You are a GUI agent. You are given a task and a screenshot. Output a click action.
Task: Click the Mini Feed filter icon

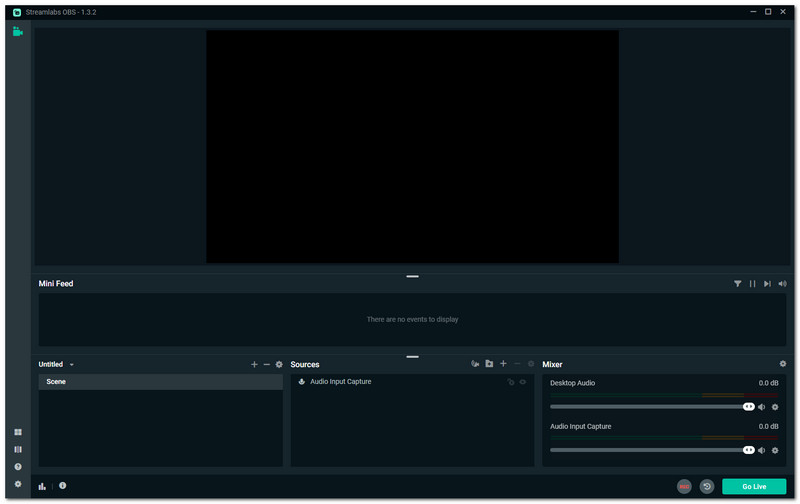click(738, 284)
